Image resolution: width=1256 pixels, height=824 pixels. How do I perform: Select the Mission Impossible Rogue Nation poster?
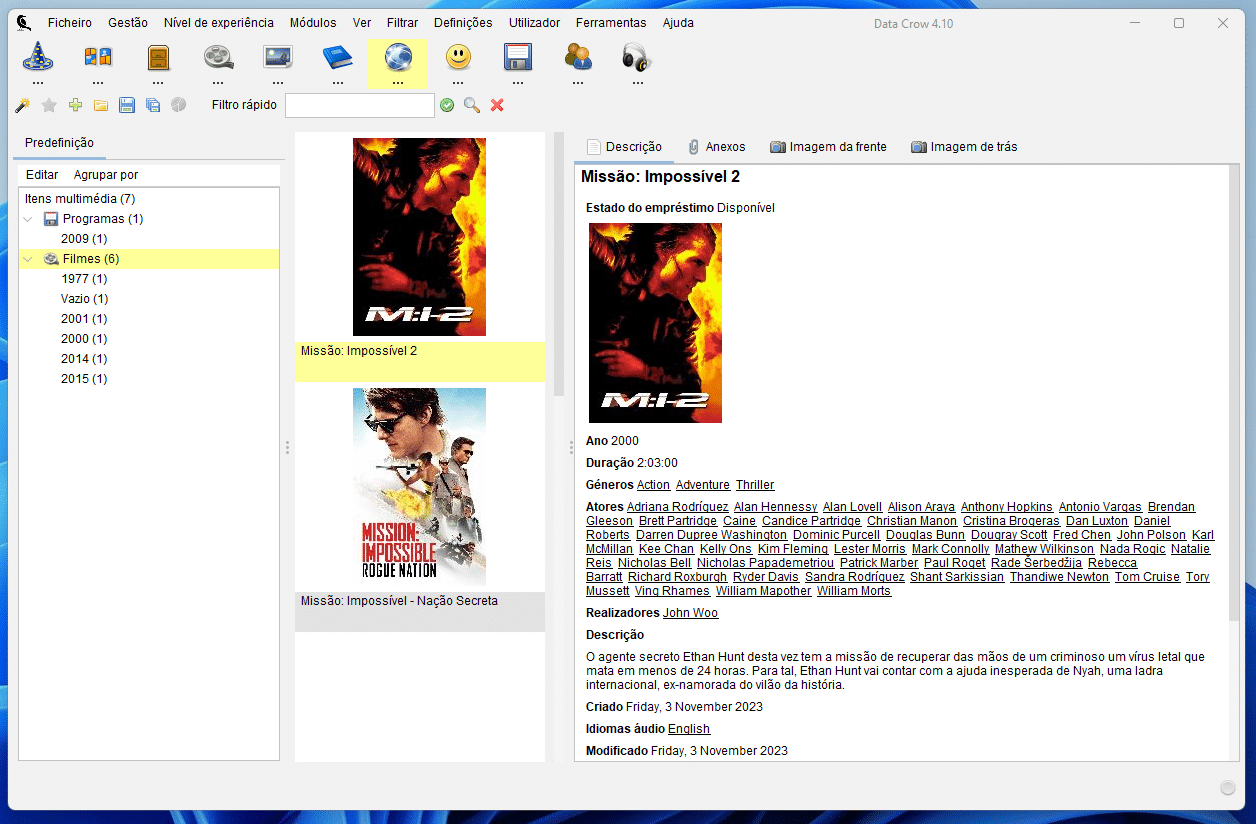point(419,487)
